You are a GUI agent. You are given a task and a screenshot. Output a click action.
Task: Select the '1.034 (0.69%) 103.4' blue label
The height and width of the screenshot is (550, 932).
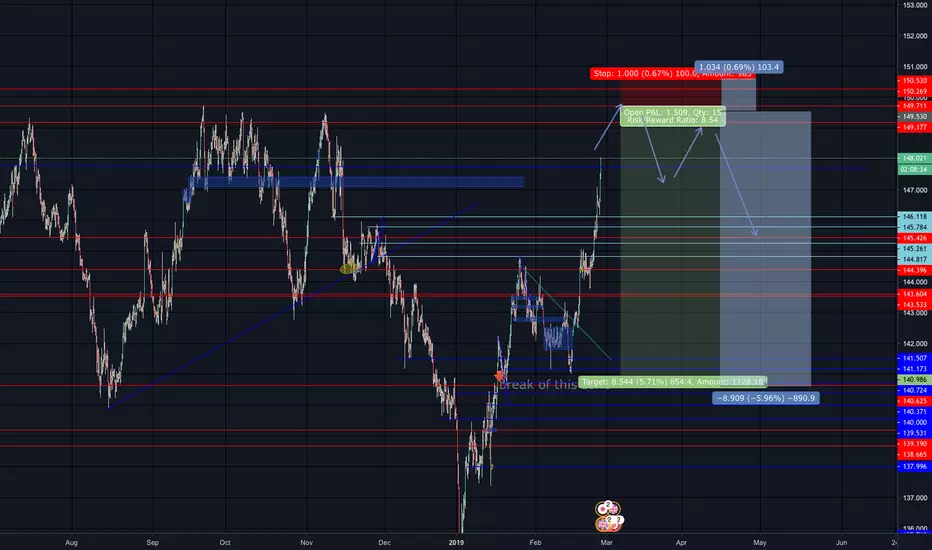click(x=739, y=67)
